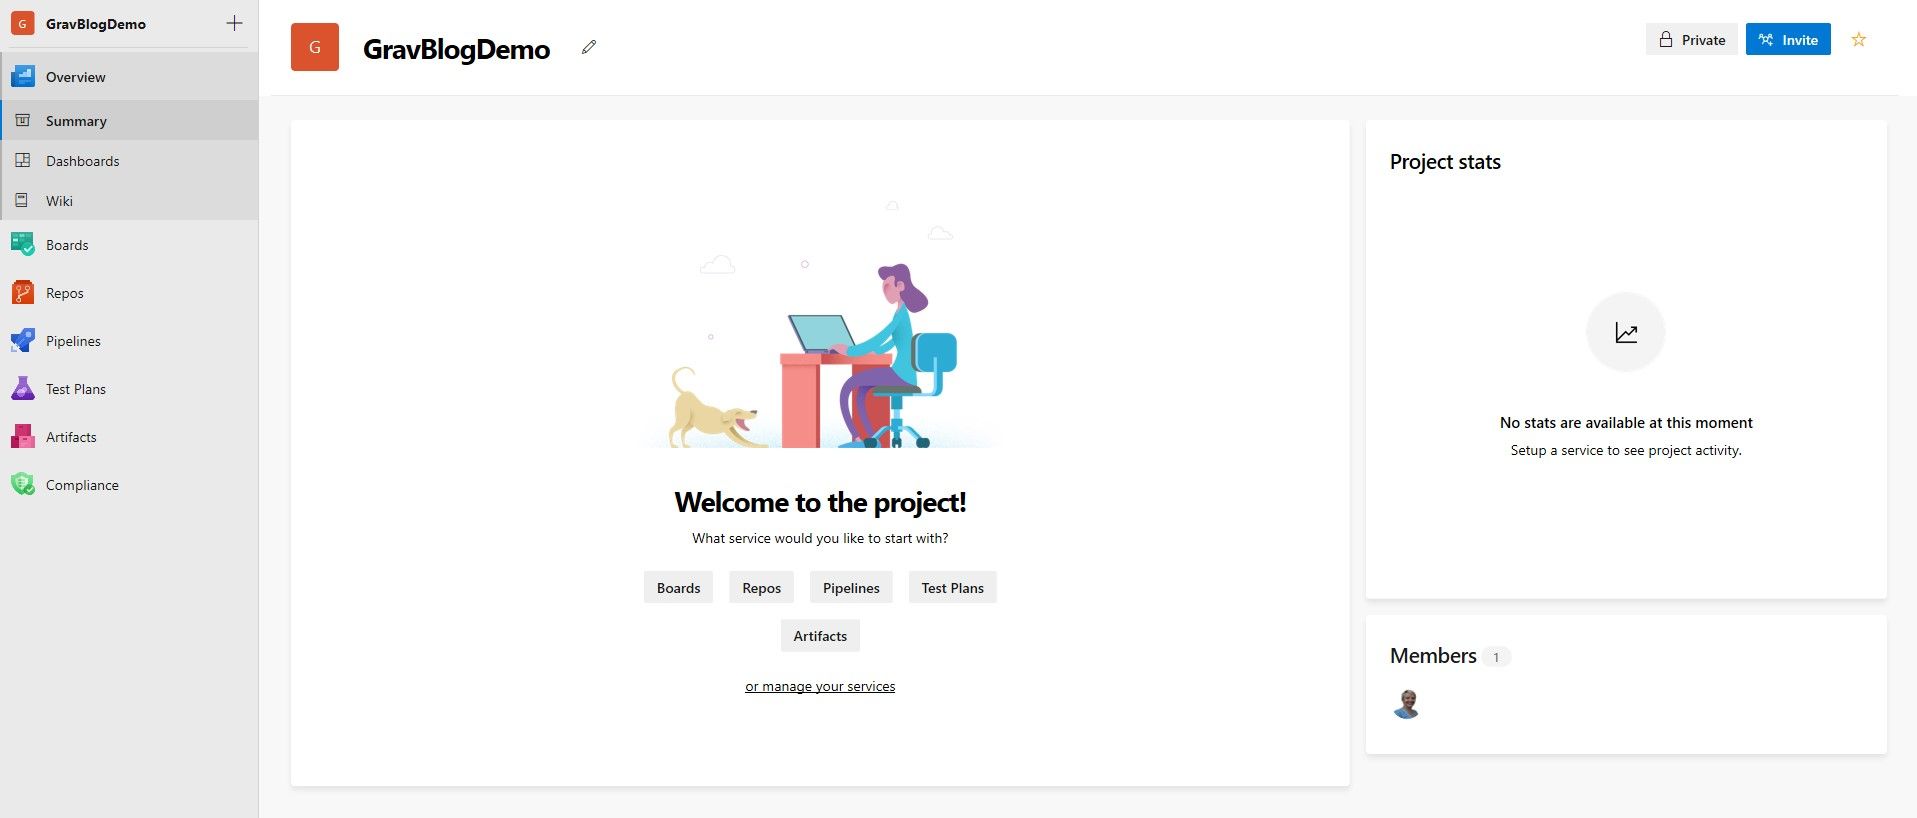Click the Pipelines rocket icon
The image size is (1917, 818).
22,341
